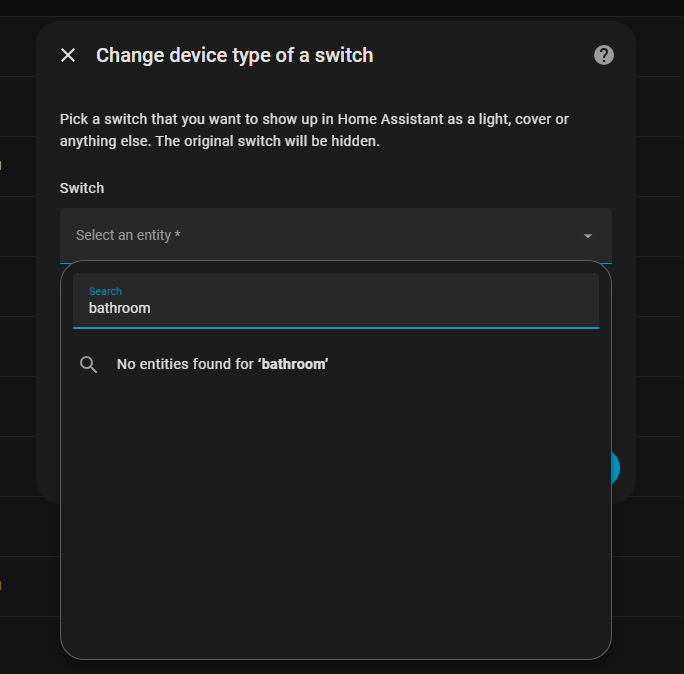Click the magnifier icon beside no-results message
The height and width of the screenshot is (674, 684).
coord(89,365)
